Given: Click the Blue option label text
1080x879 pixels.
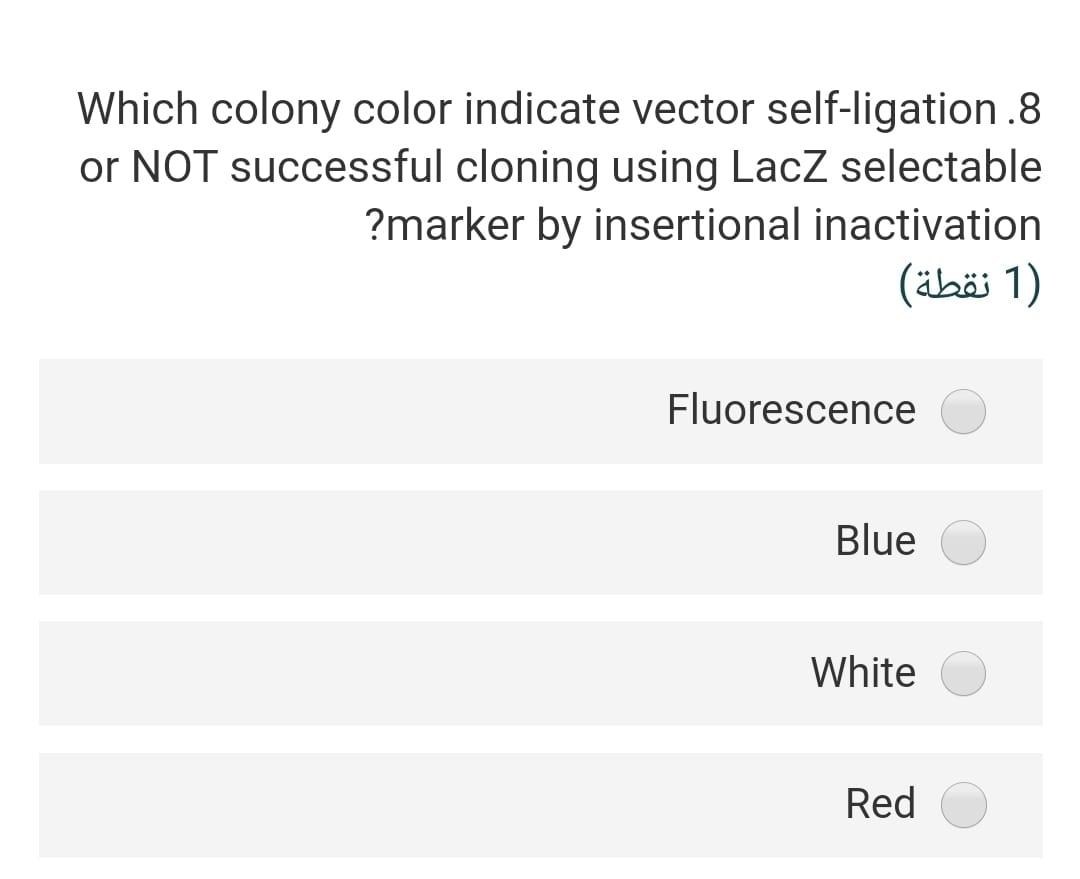Looking at the screenshot, I should pyautogui.click(x=876, y=541).
